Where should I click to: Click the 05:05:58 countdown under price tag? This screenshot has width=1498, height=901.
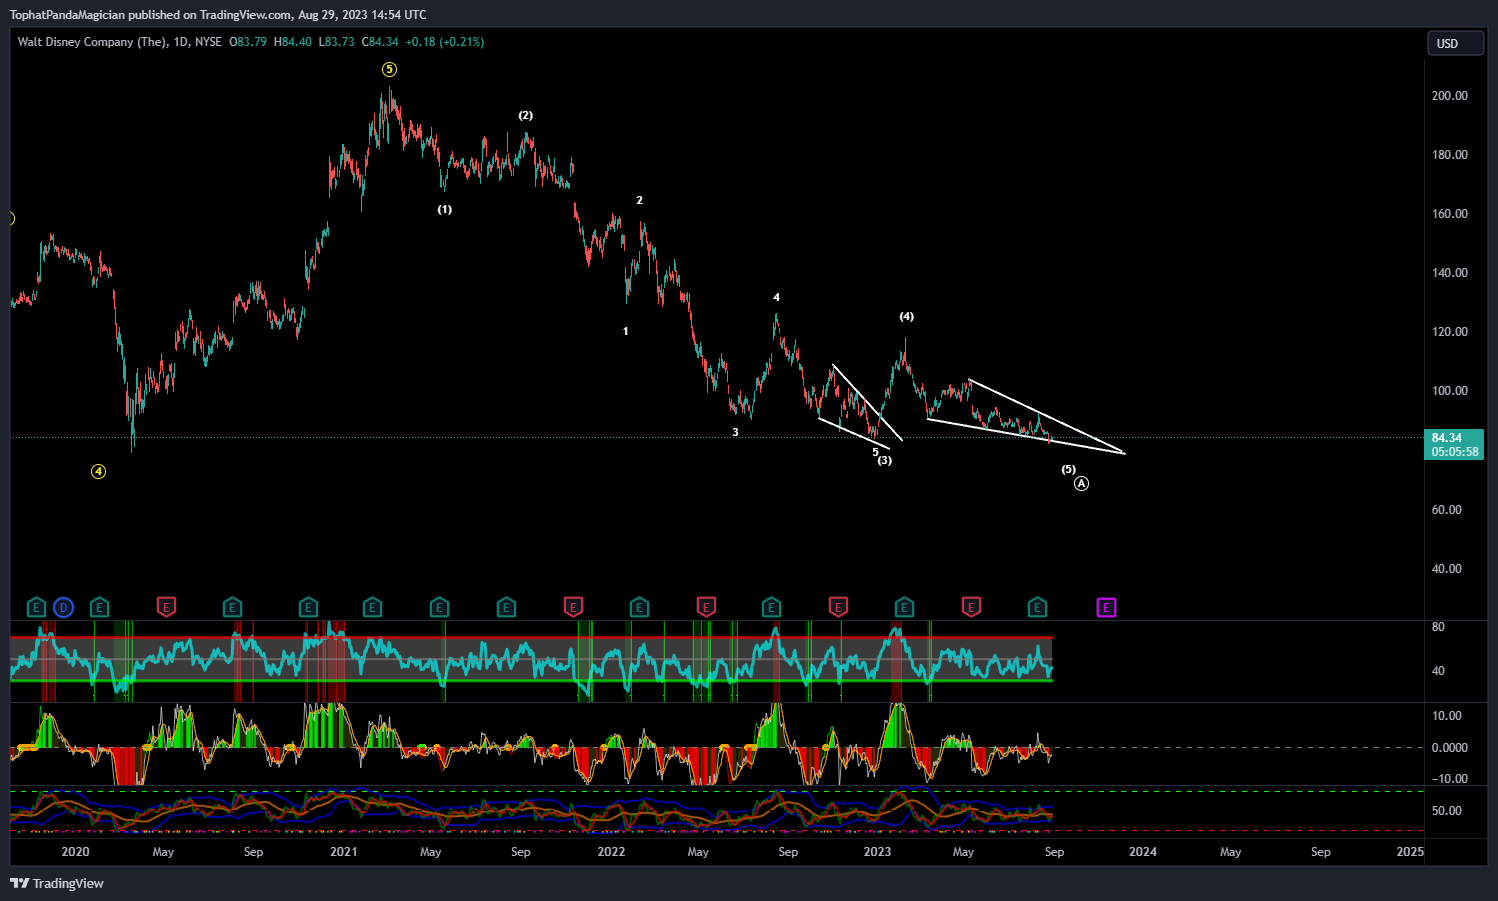pyautogui.click(x=1455, y=452)
